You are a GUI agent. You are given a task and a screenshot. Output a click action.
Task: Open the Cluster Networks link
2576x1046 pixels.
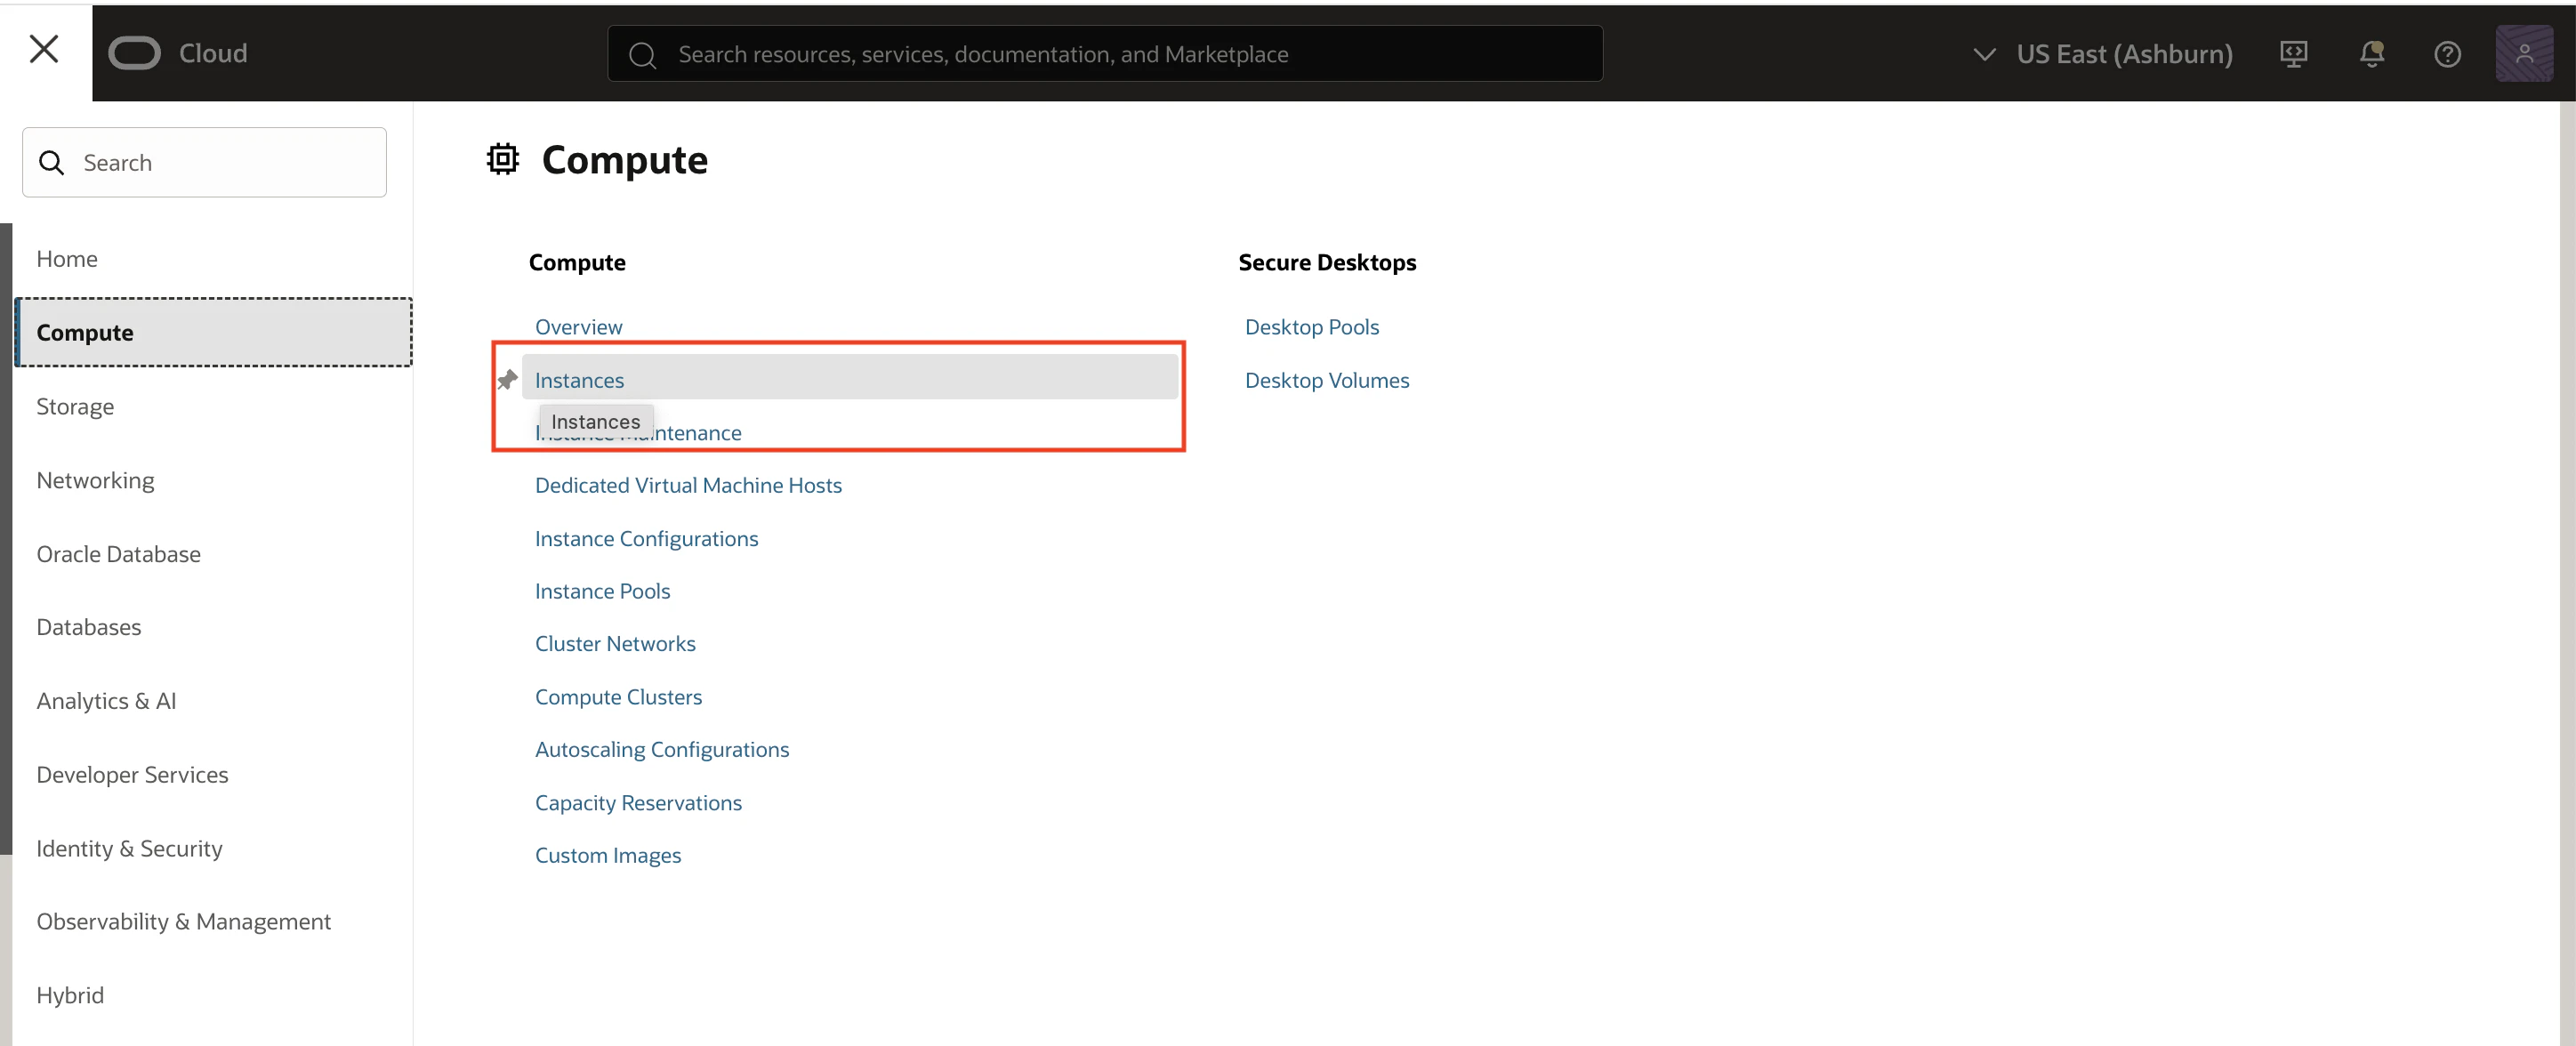615,644
